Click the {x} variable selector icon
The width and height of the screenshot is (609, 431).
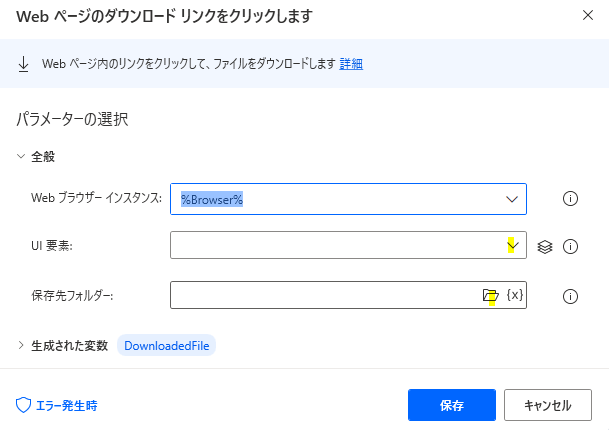pos(515,295)
